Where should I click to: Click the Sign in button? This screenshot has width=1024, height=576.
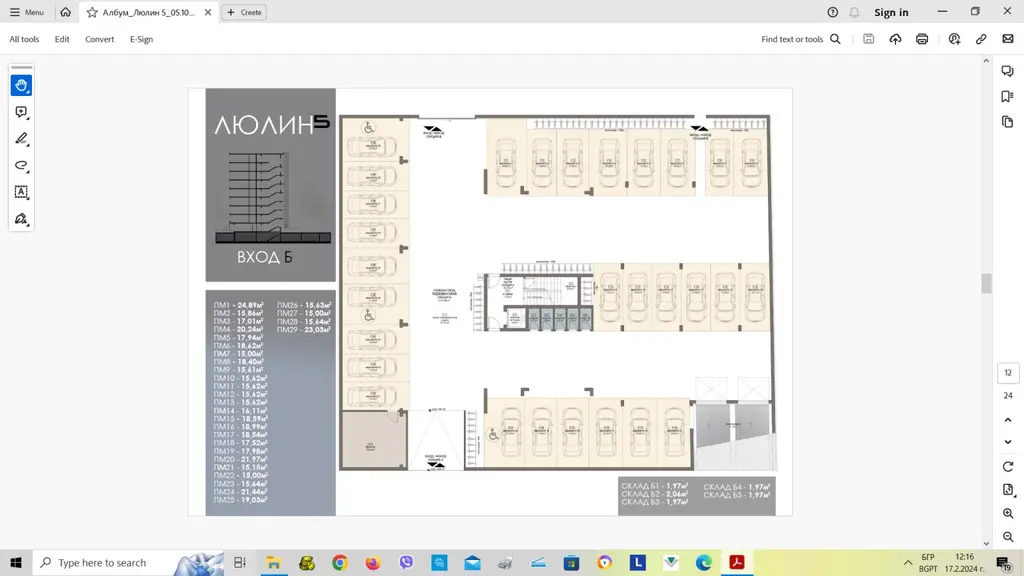[891, 13]
